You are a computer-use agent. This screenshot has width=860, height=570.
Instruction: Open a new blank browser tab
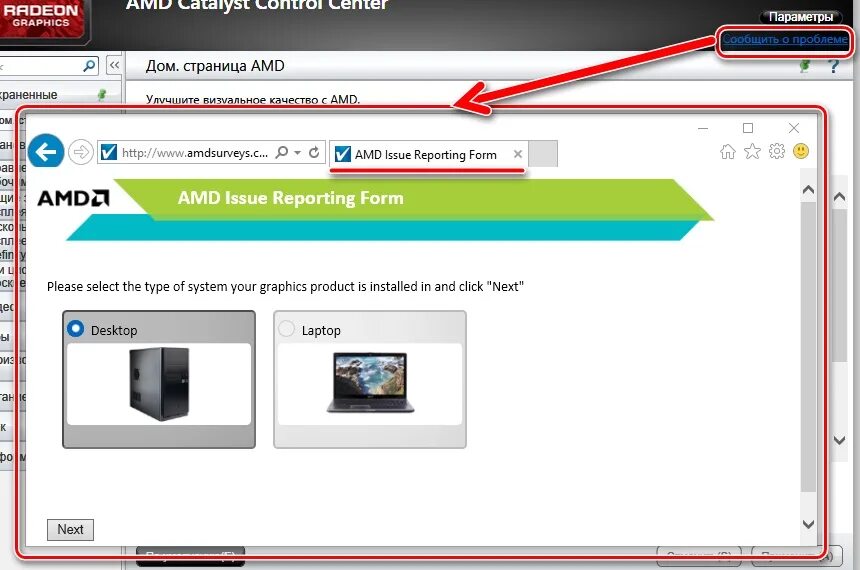[x=543, y=154]
